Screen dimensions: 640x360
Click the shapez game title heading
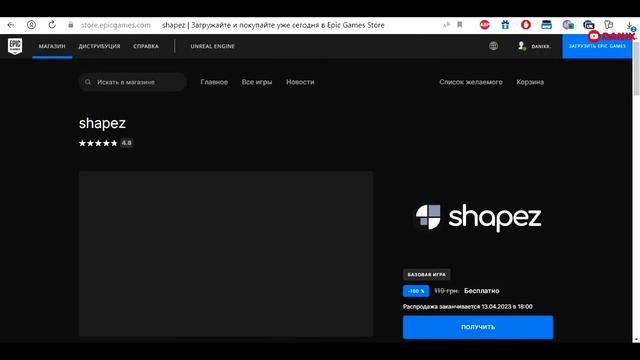102,123
